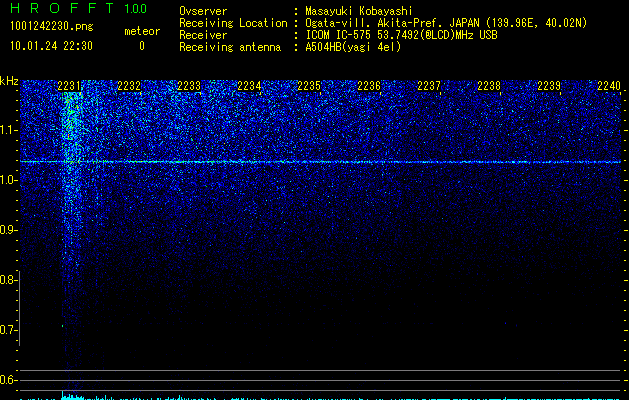
Task: Click the 2231 time marker
Action: pos(69,86)
